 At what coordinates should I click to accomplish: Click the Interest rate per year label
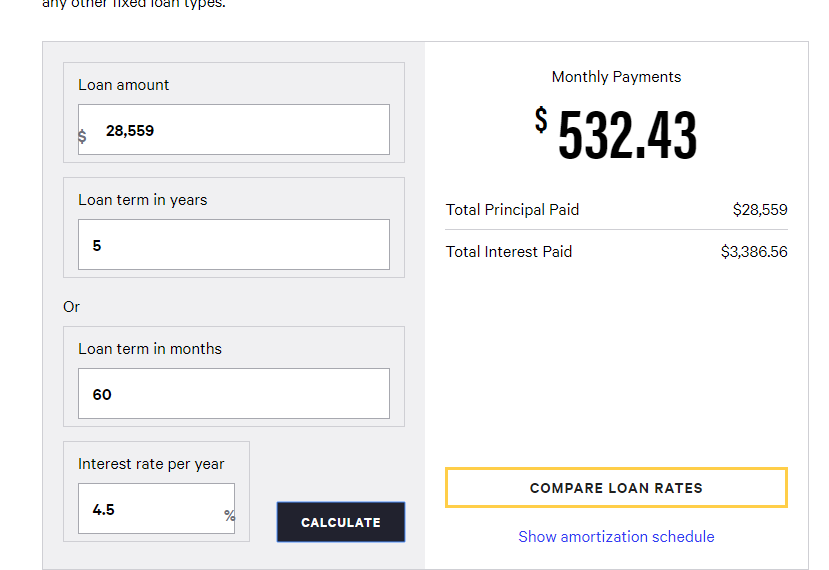point(151,464)
